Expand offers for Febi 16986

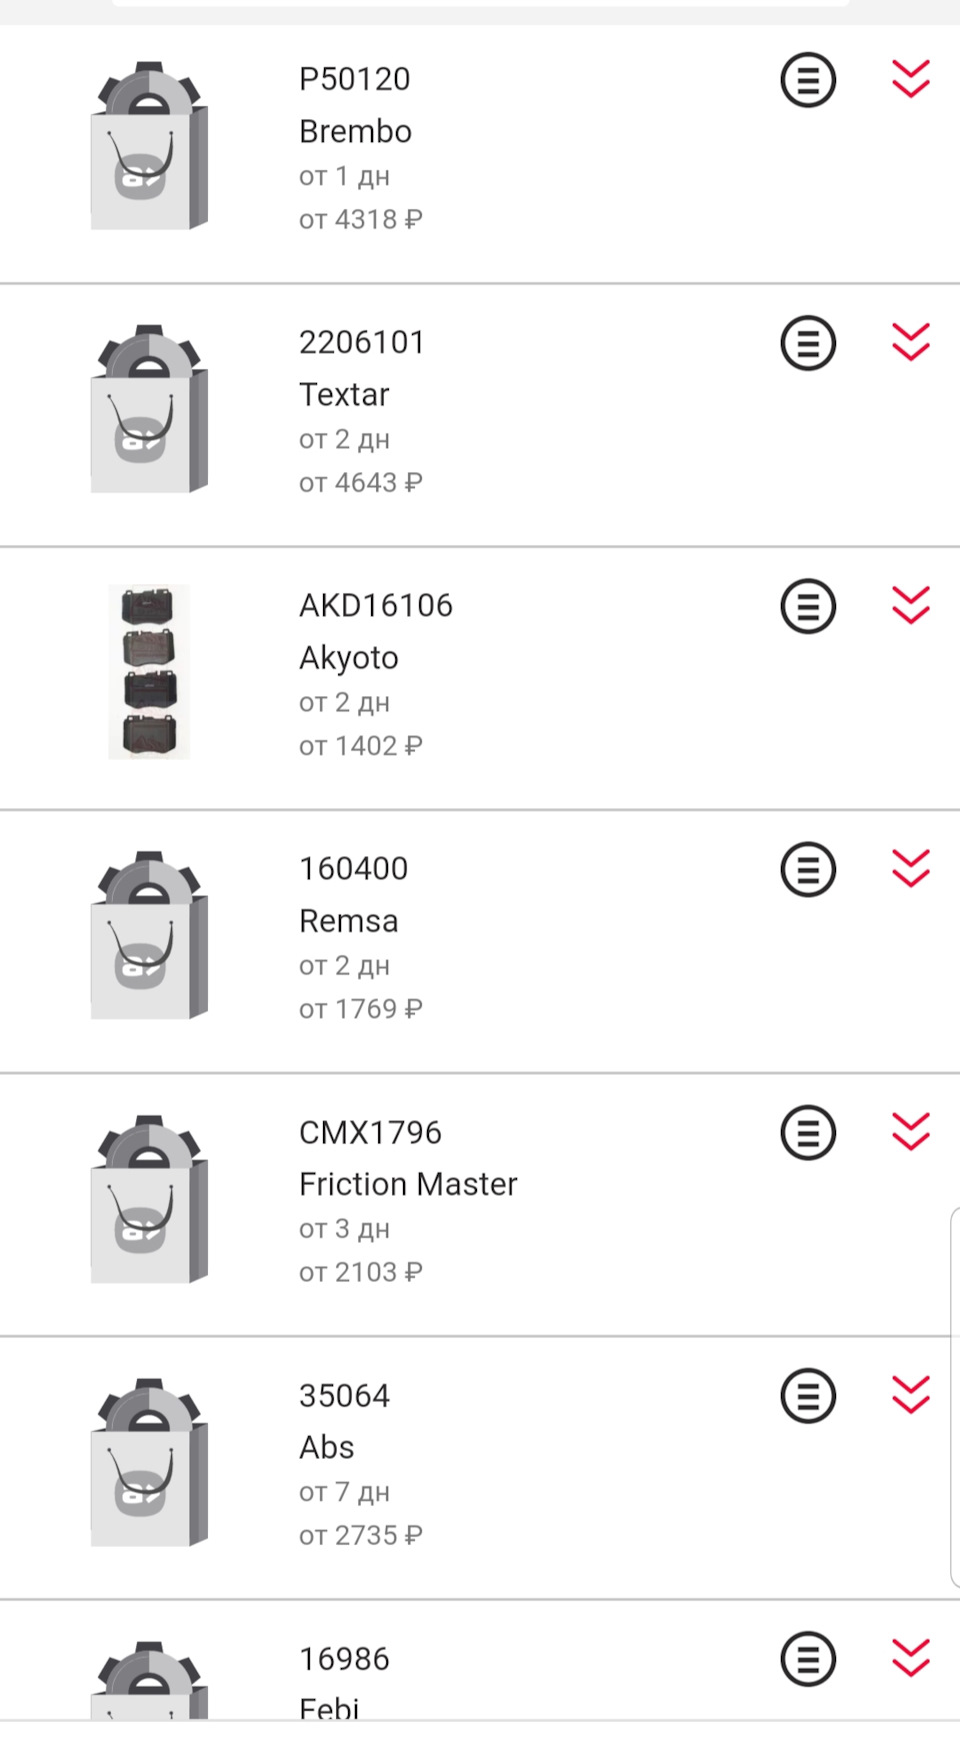[x=911, y=1657]
